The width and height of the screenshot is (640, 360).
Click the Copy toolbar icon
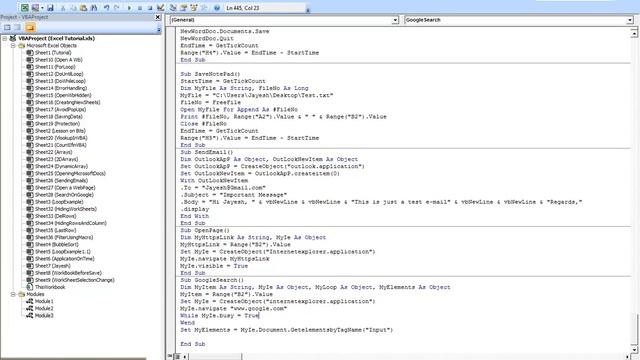click(x=73, y=8)
